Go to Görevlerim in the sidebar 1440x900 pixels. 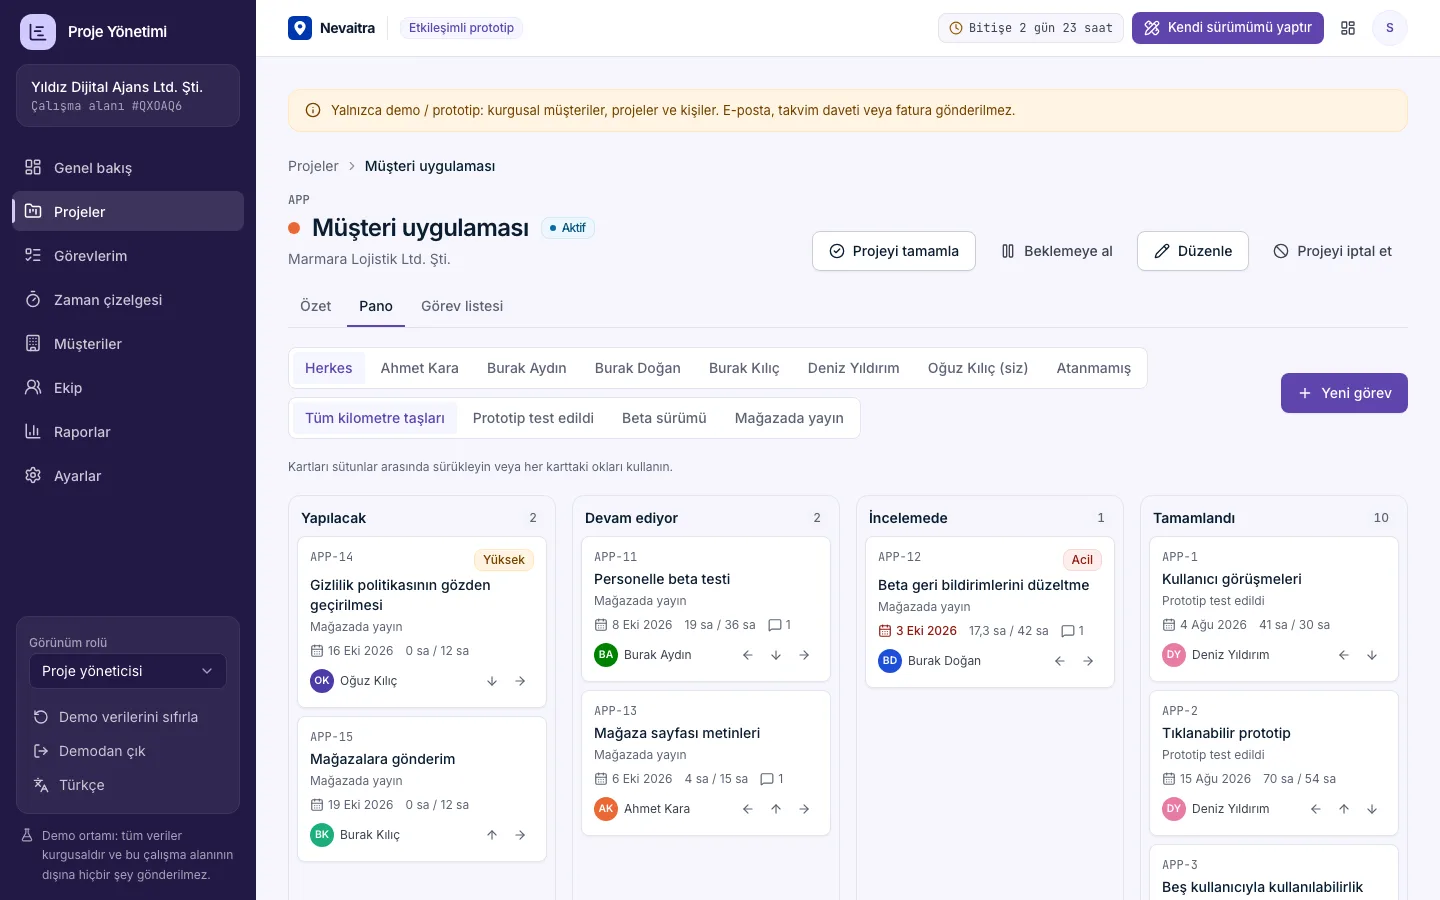pyautogui.click(x=128, y=256)
